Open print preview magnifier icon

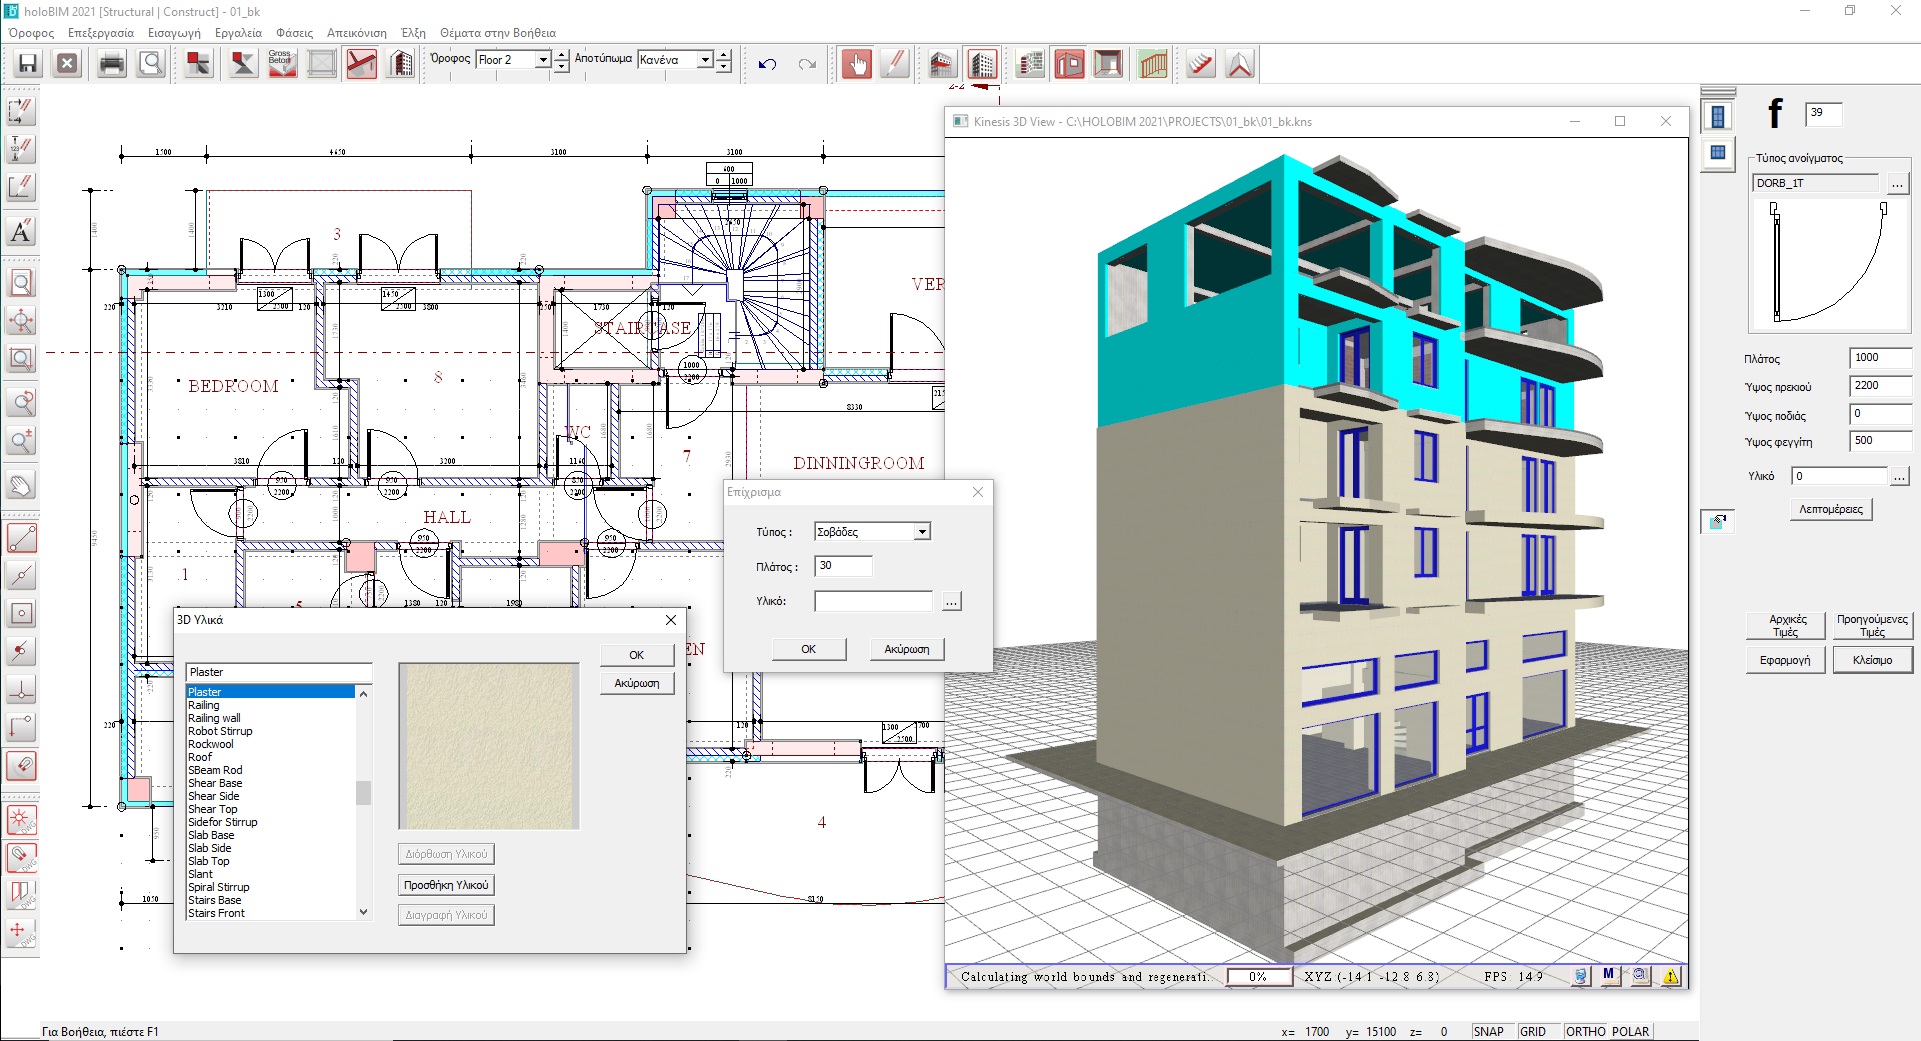(x=151, y=64)
